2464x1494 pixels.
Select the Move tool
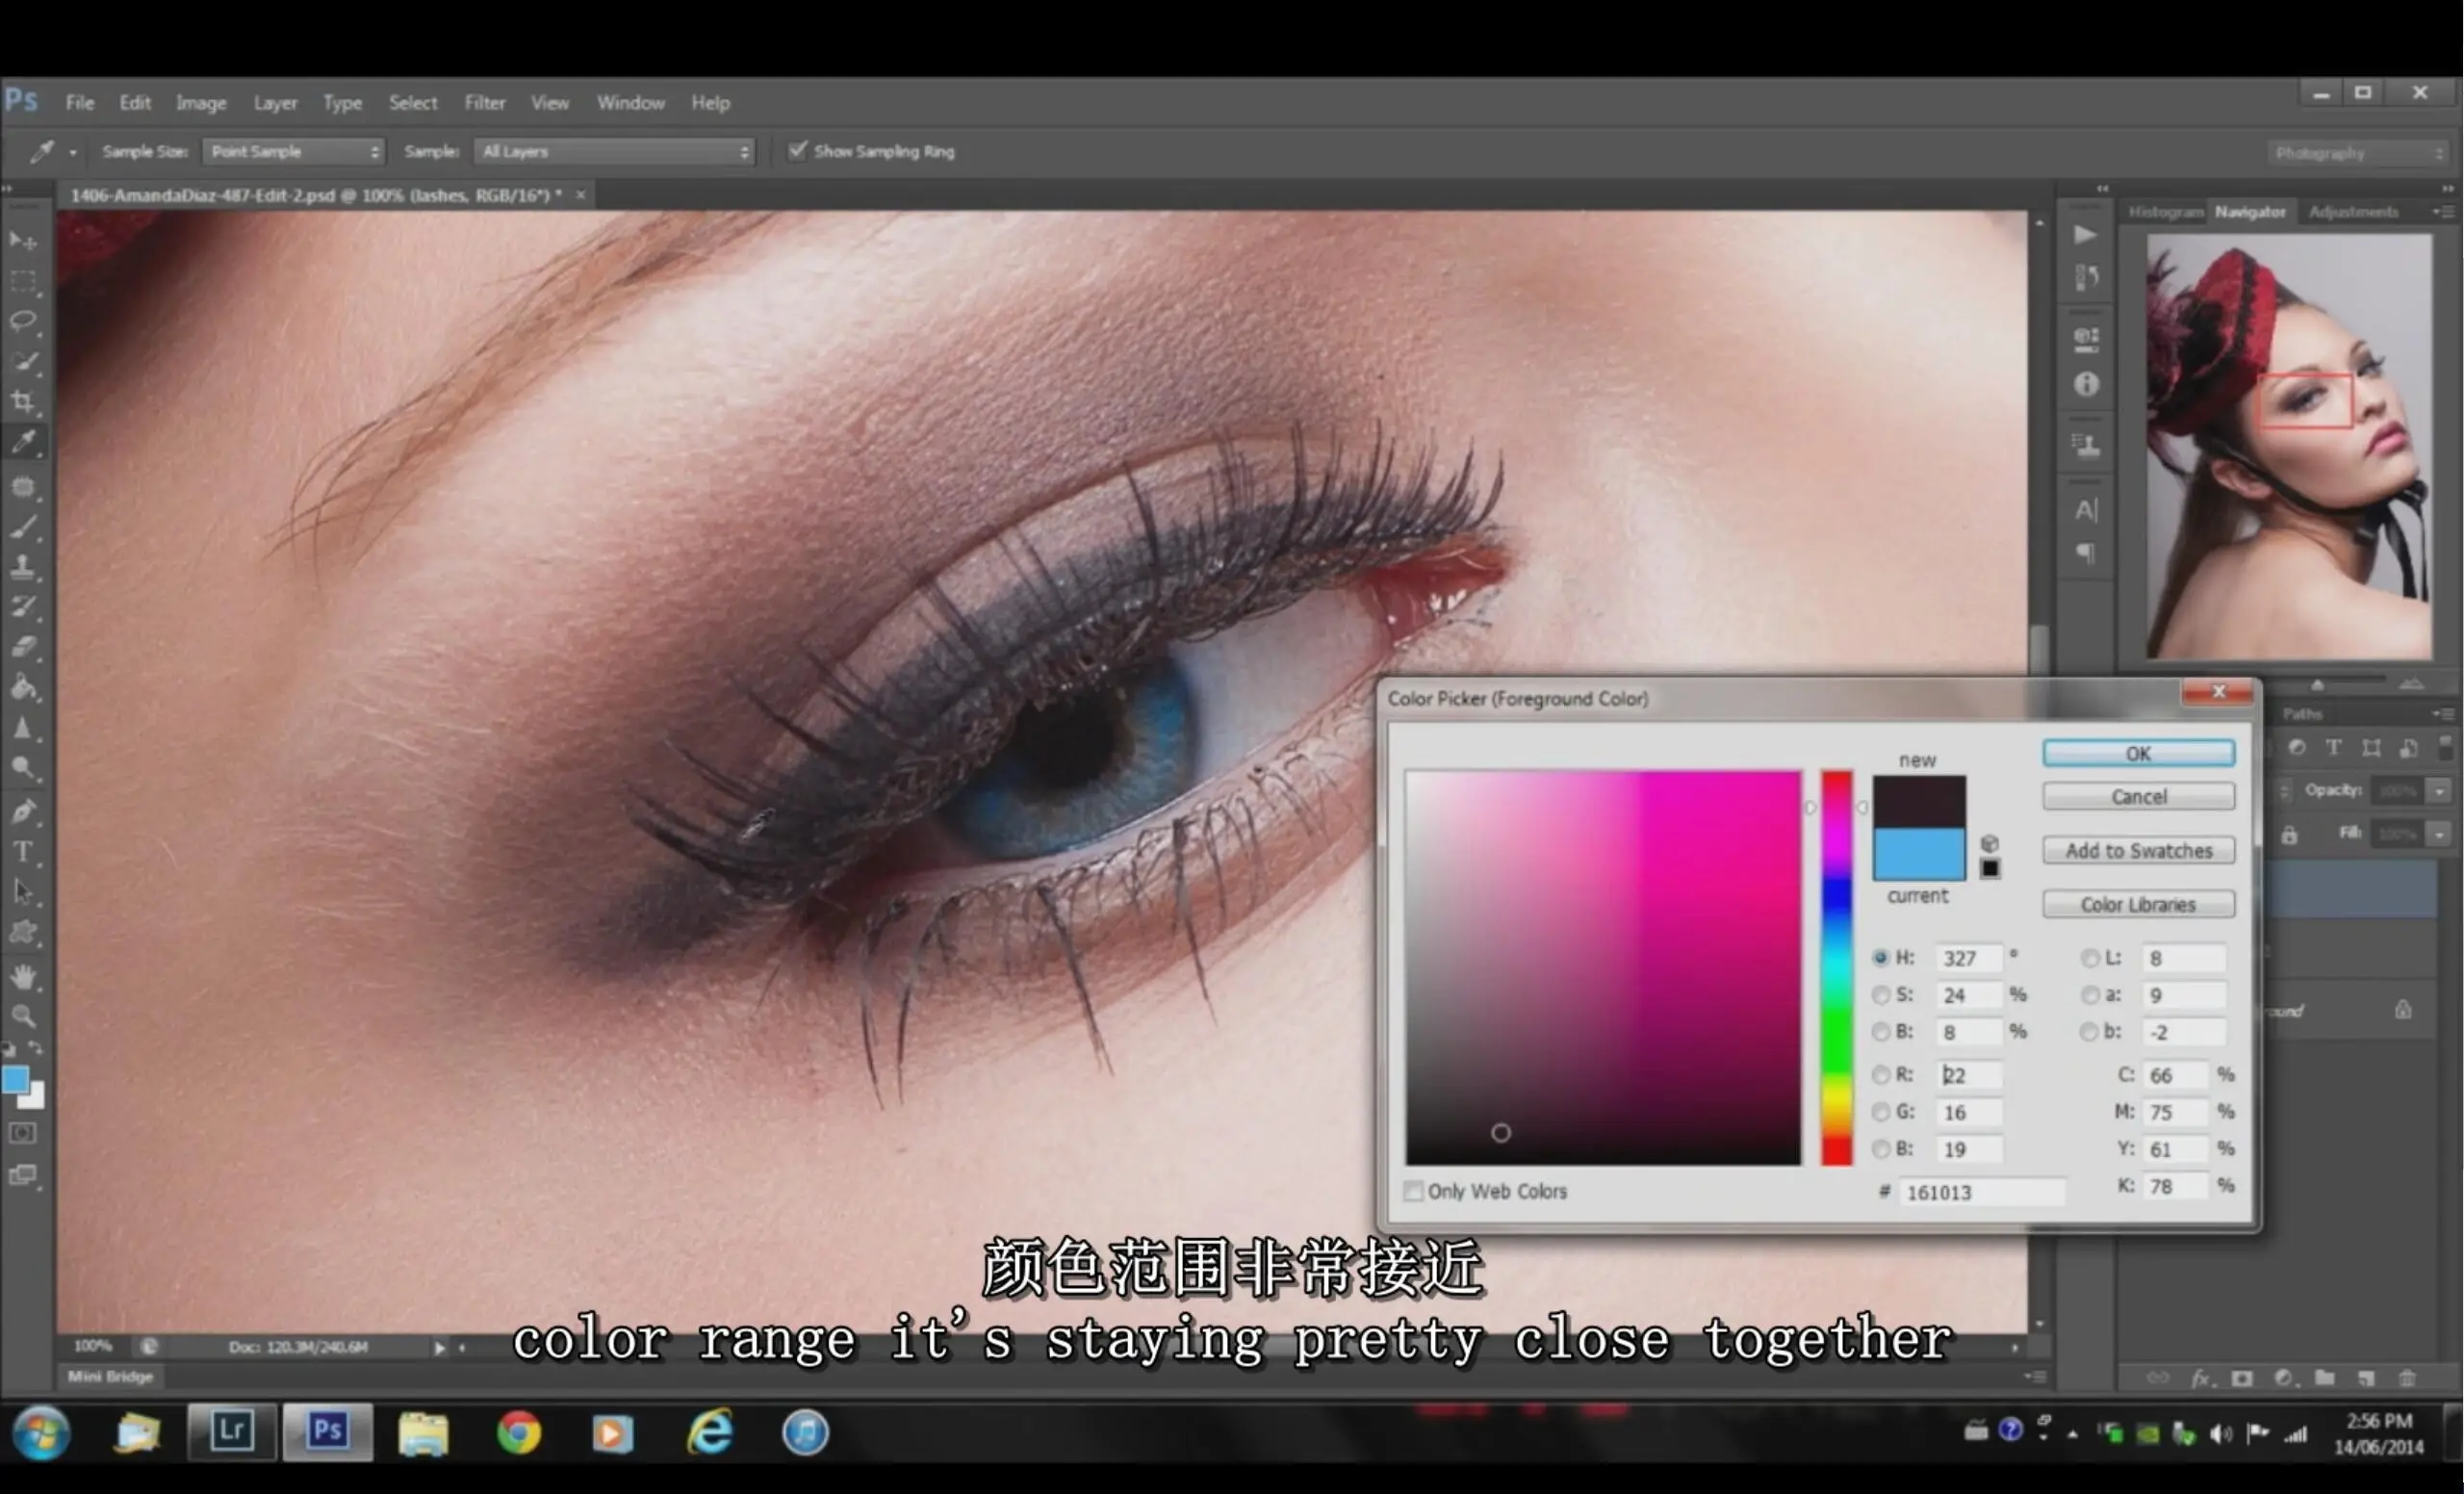(x=22, y=240)
